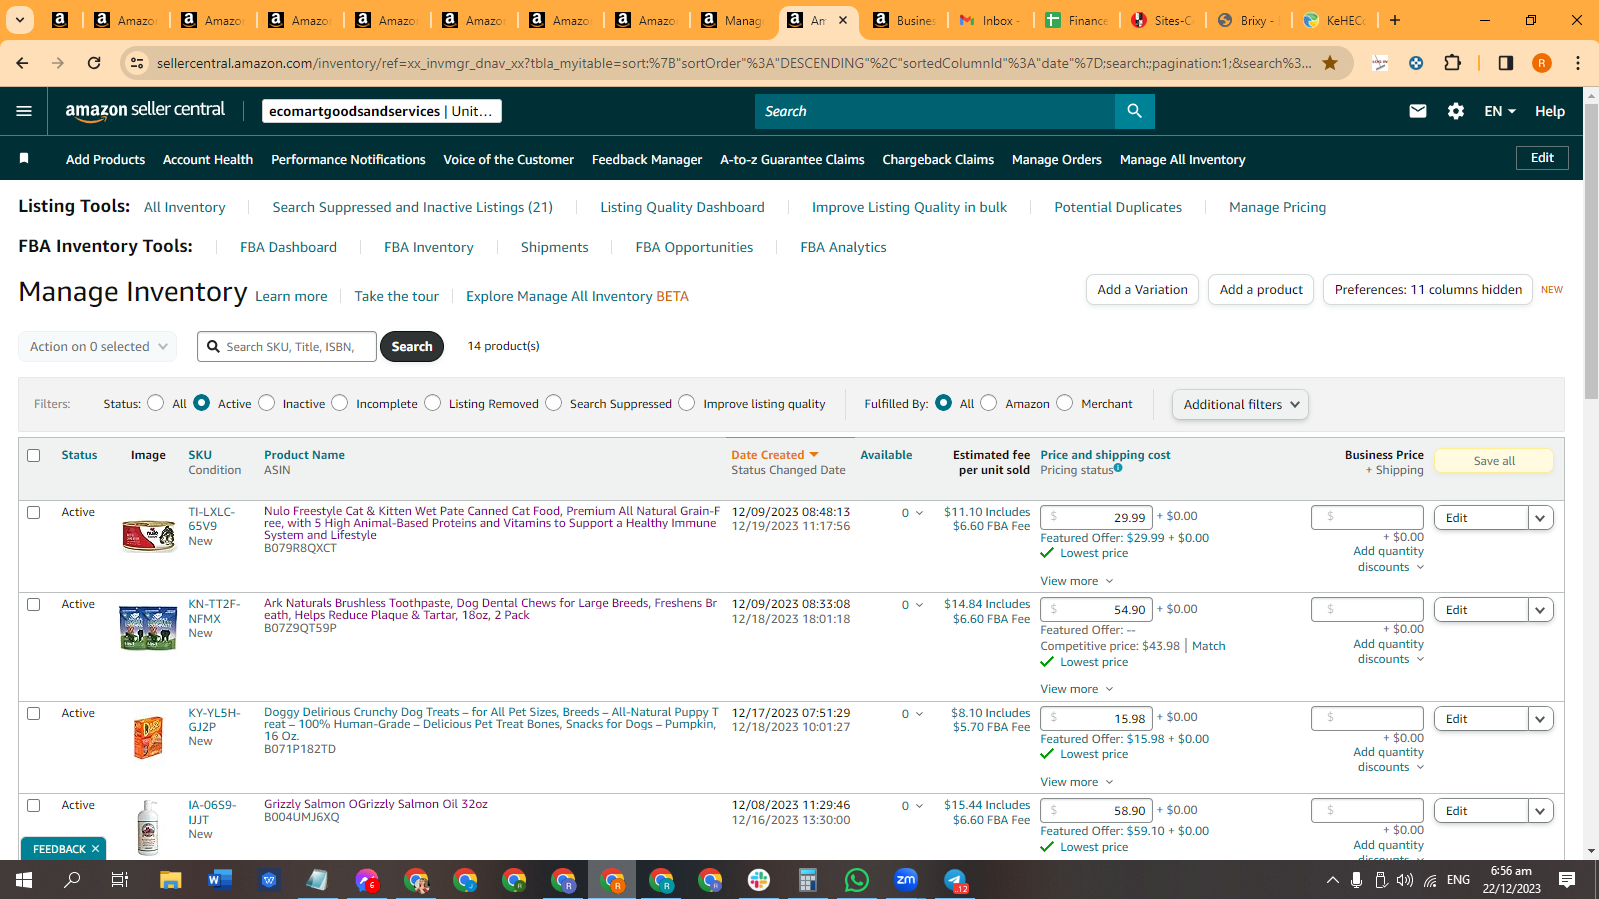The image size is (1599, 899).
Task: Click the Search SKU, Title, ISBN field
Action: [x=287, y=347]
